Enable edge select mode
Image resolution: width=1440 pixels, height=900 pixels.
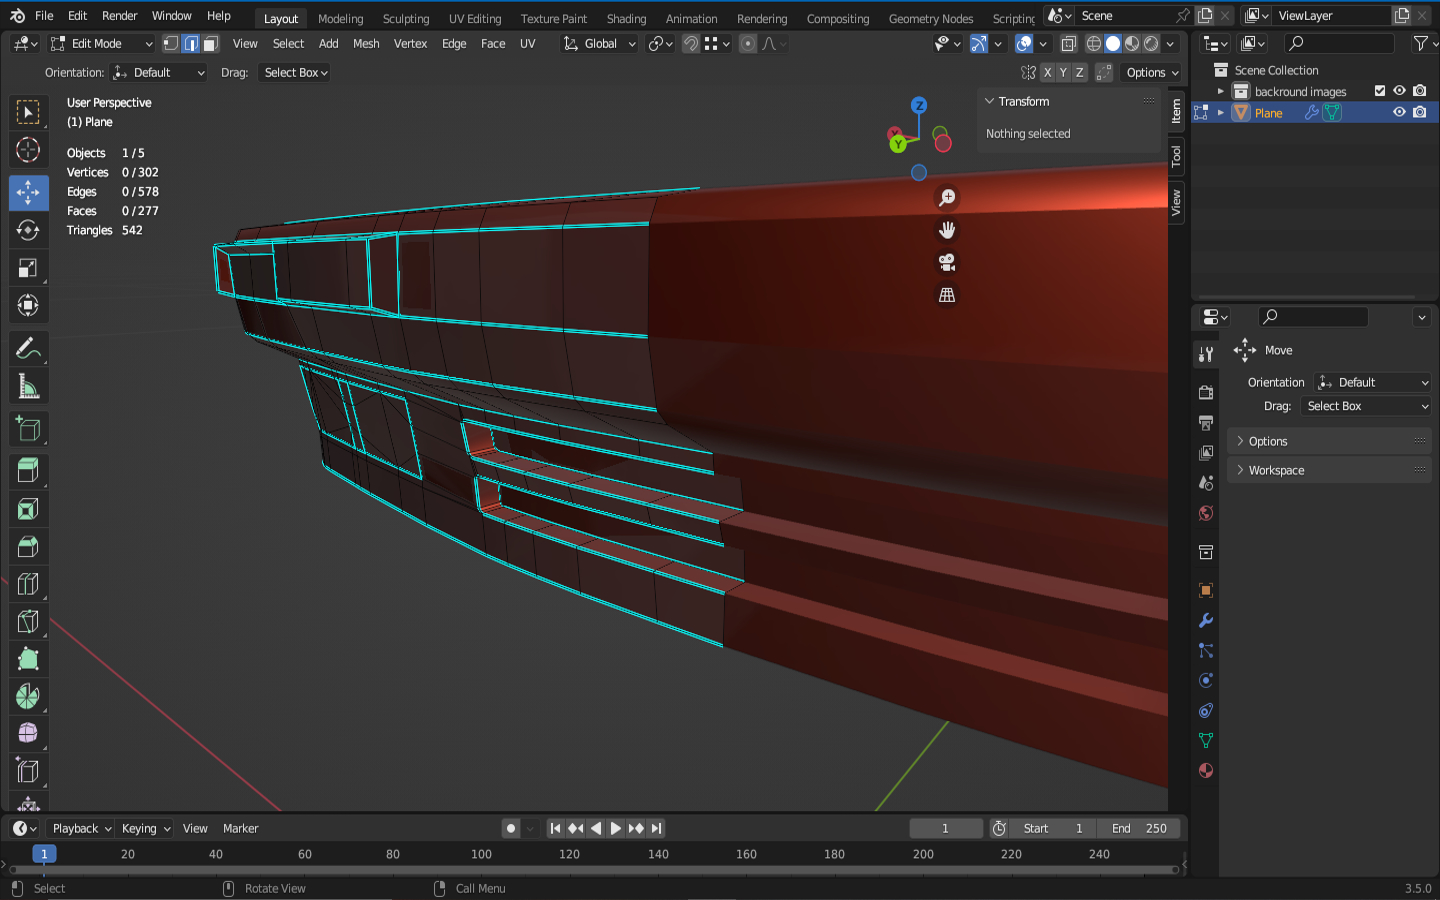tap(191, 44)
